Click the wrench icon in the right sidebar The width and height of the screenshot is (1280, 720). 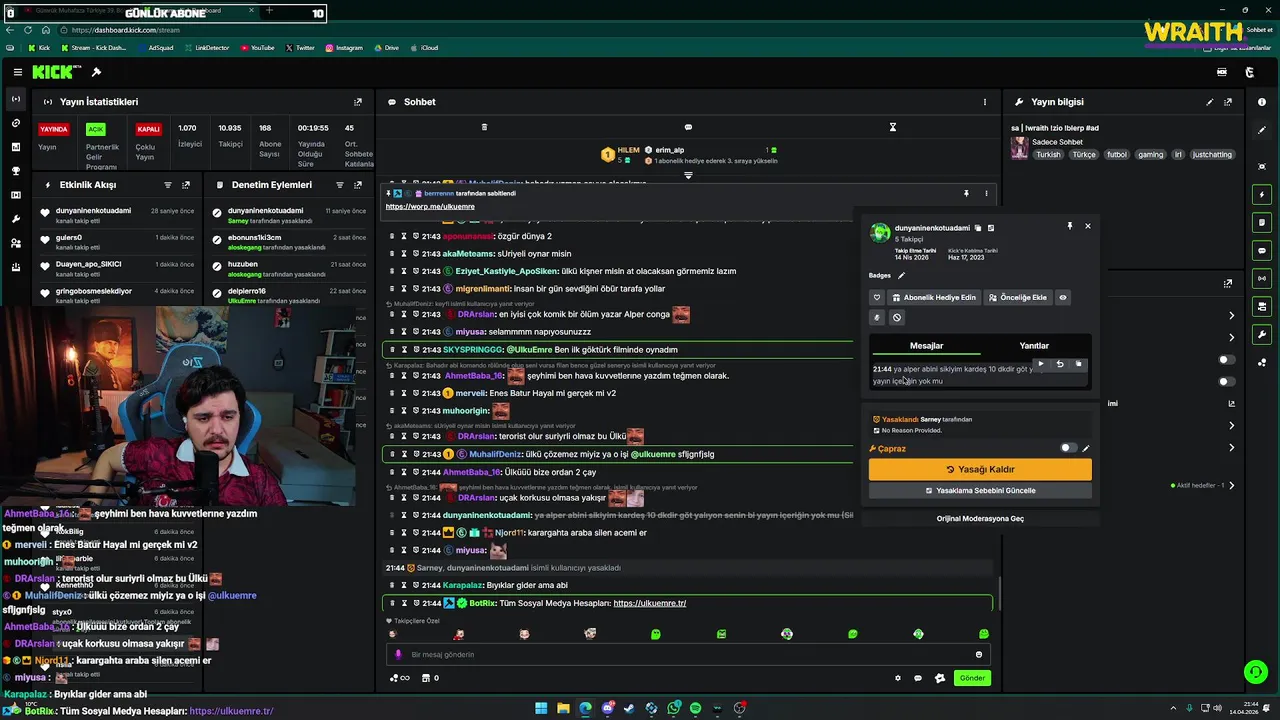click(1262, 334)
